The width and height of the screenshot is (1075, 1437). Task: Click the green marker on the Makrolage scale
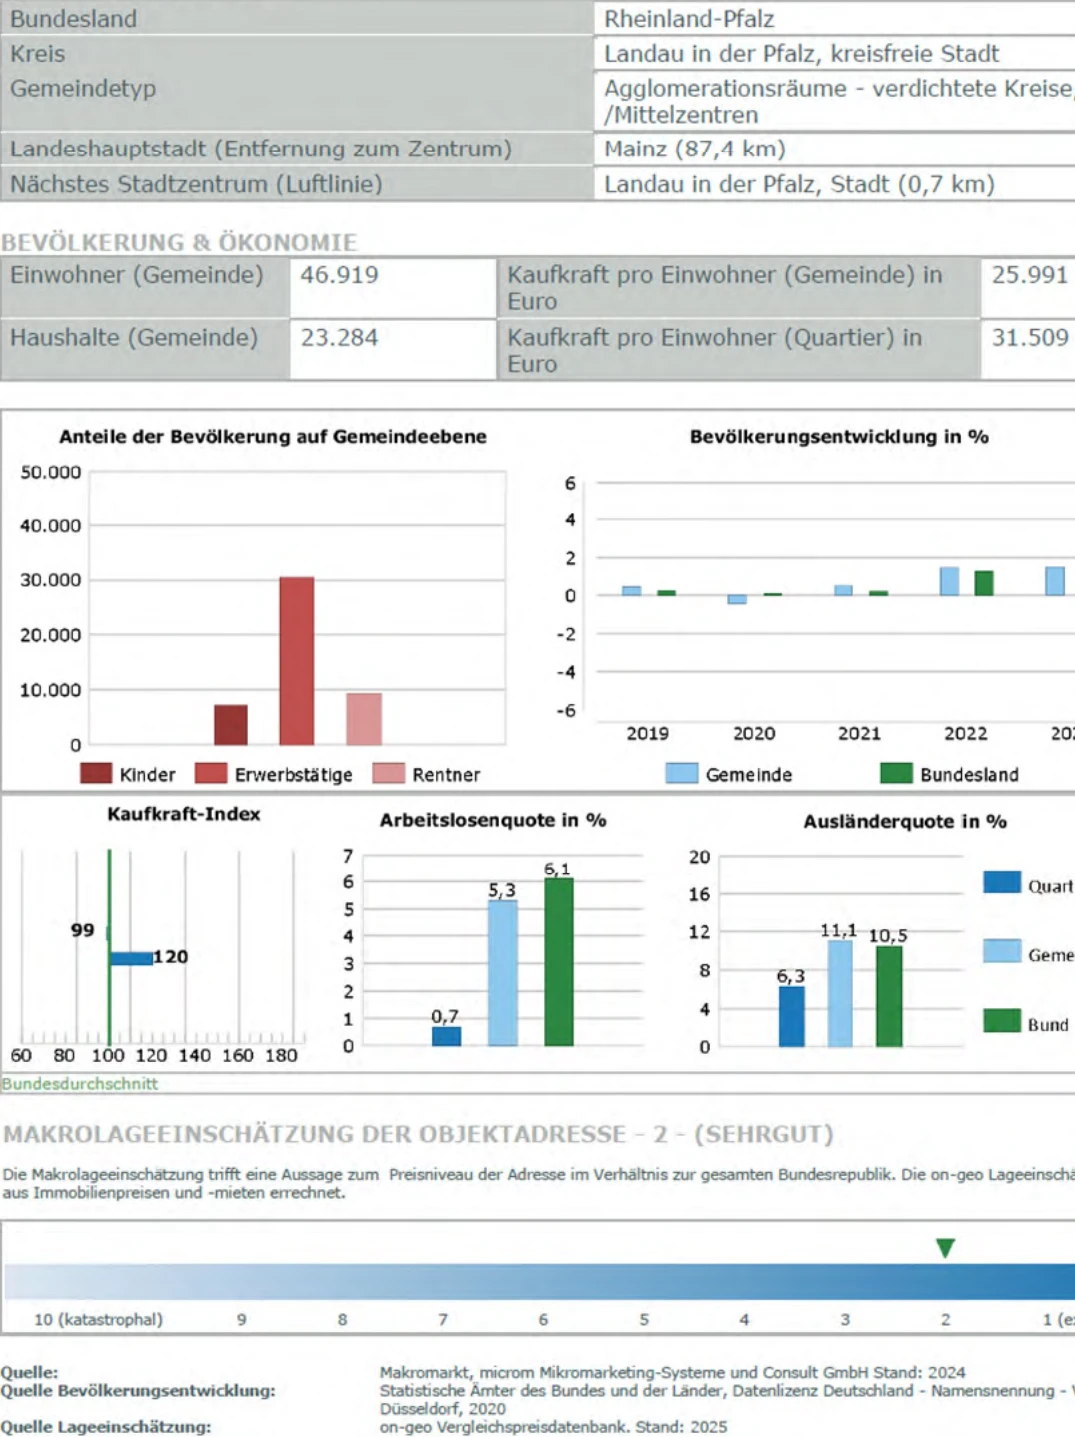(945, 1247)
